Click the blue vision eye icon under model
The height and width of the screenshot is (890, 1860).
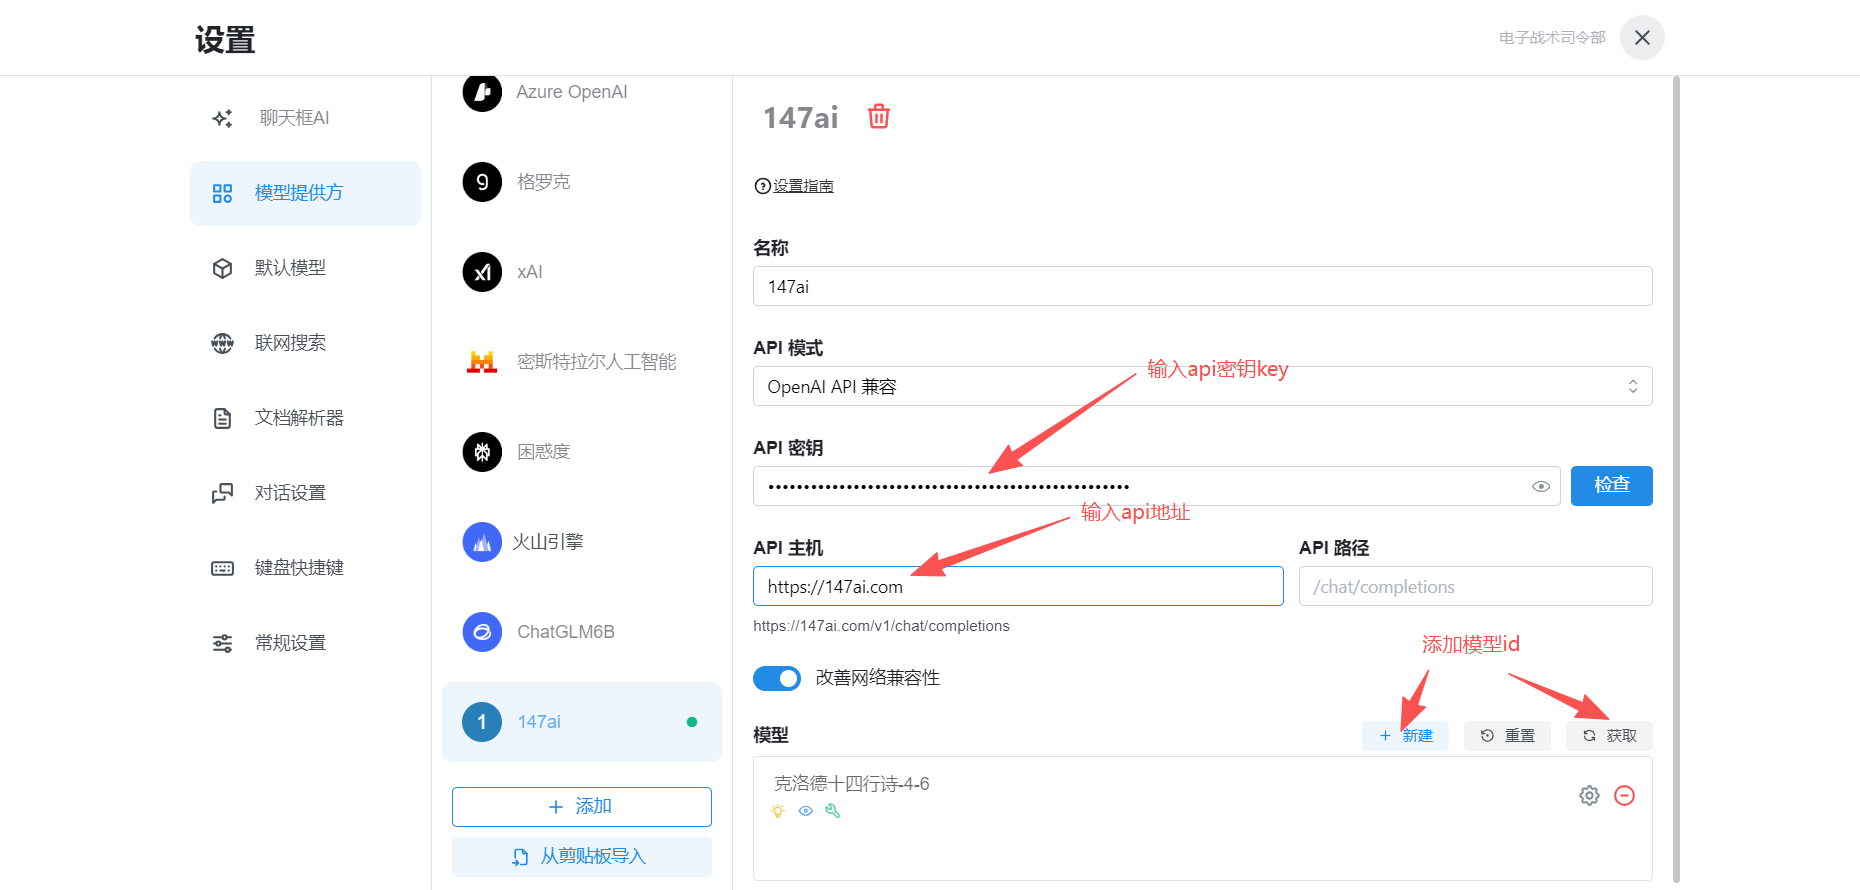[x=805, y=811]
